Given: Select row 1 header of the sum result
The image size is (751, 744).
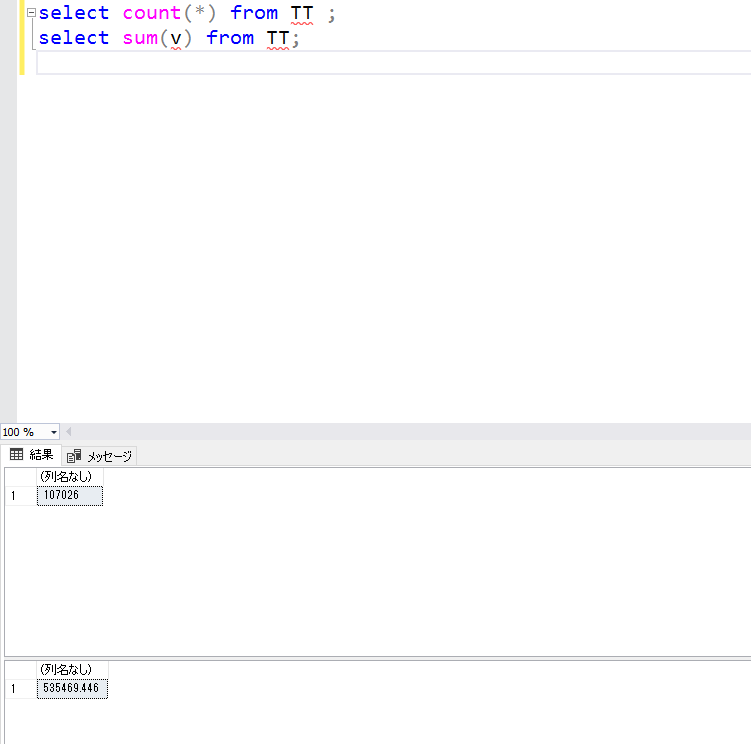Looking at the screenshot, I should (x=19, y=688).
